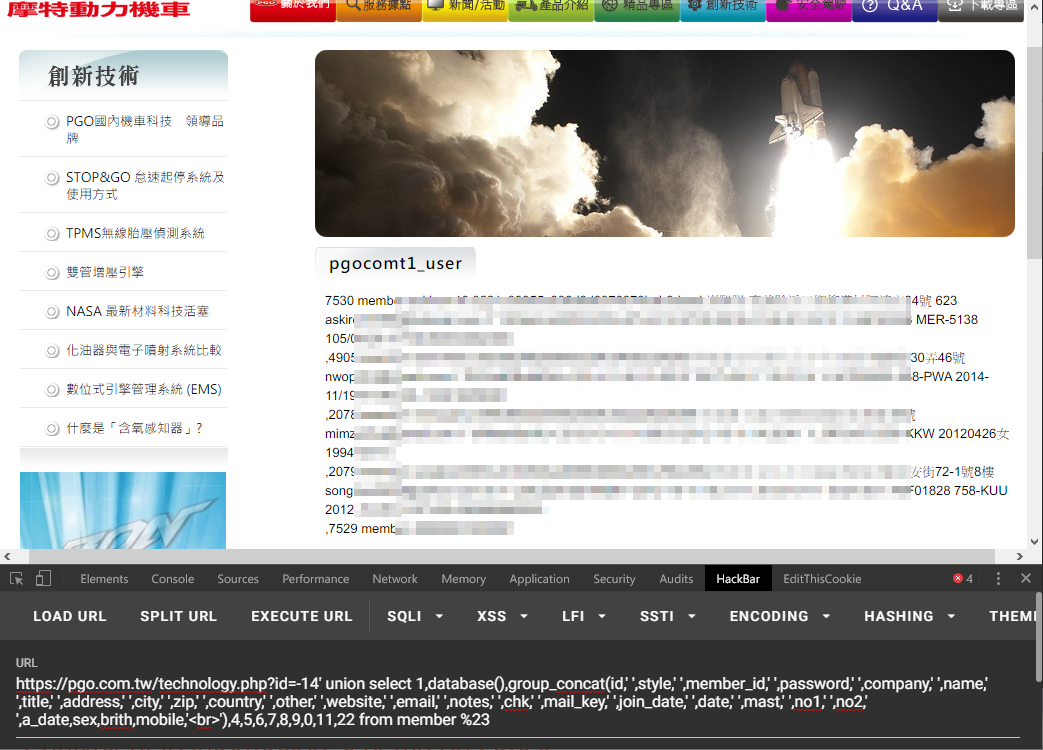This screenshot has height=750, width=1043.
Task: Switch to the Elements DevTools tab
Action: click(x=104, y=579)
